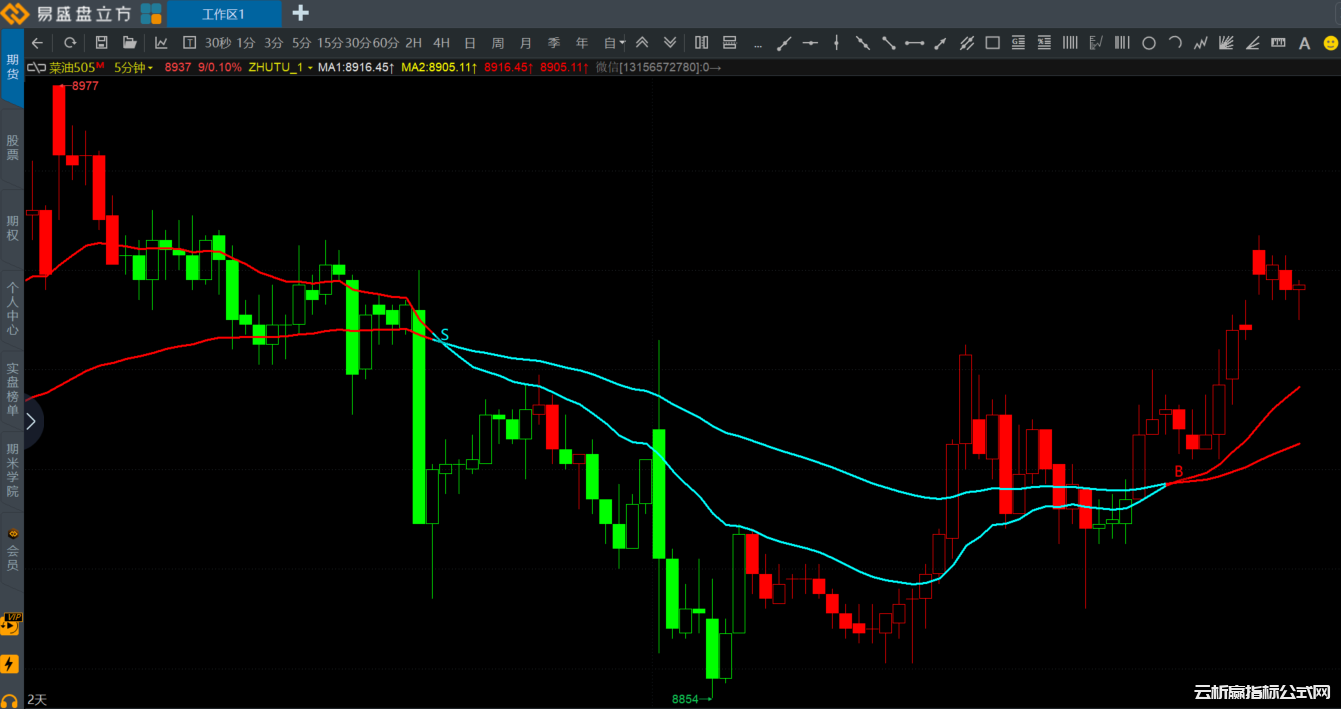This screenshot has width=1341, height=709.
Task: Open the workspace layout grid icon
Action: (151, 13)
